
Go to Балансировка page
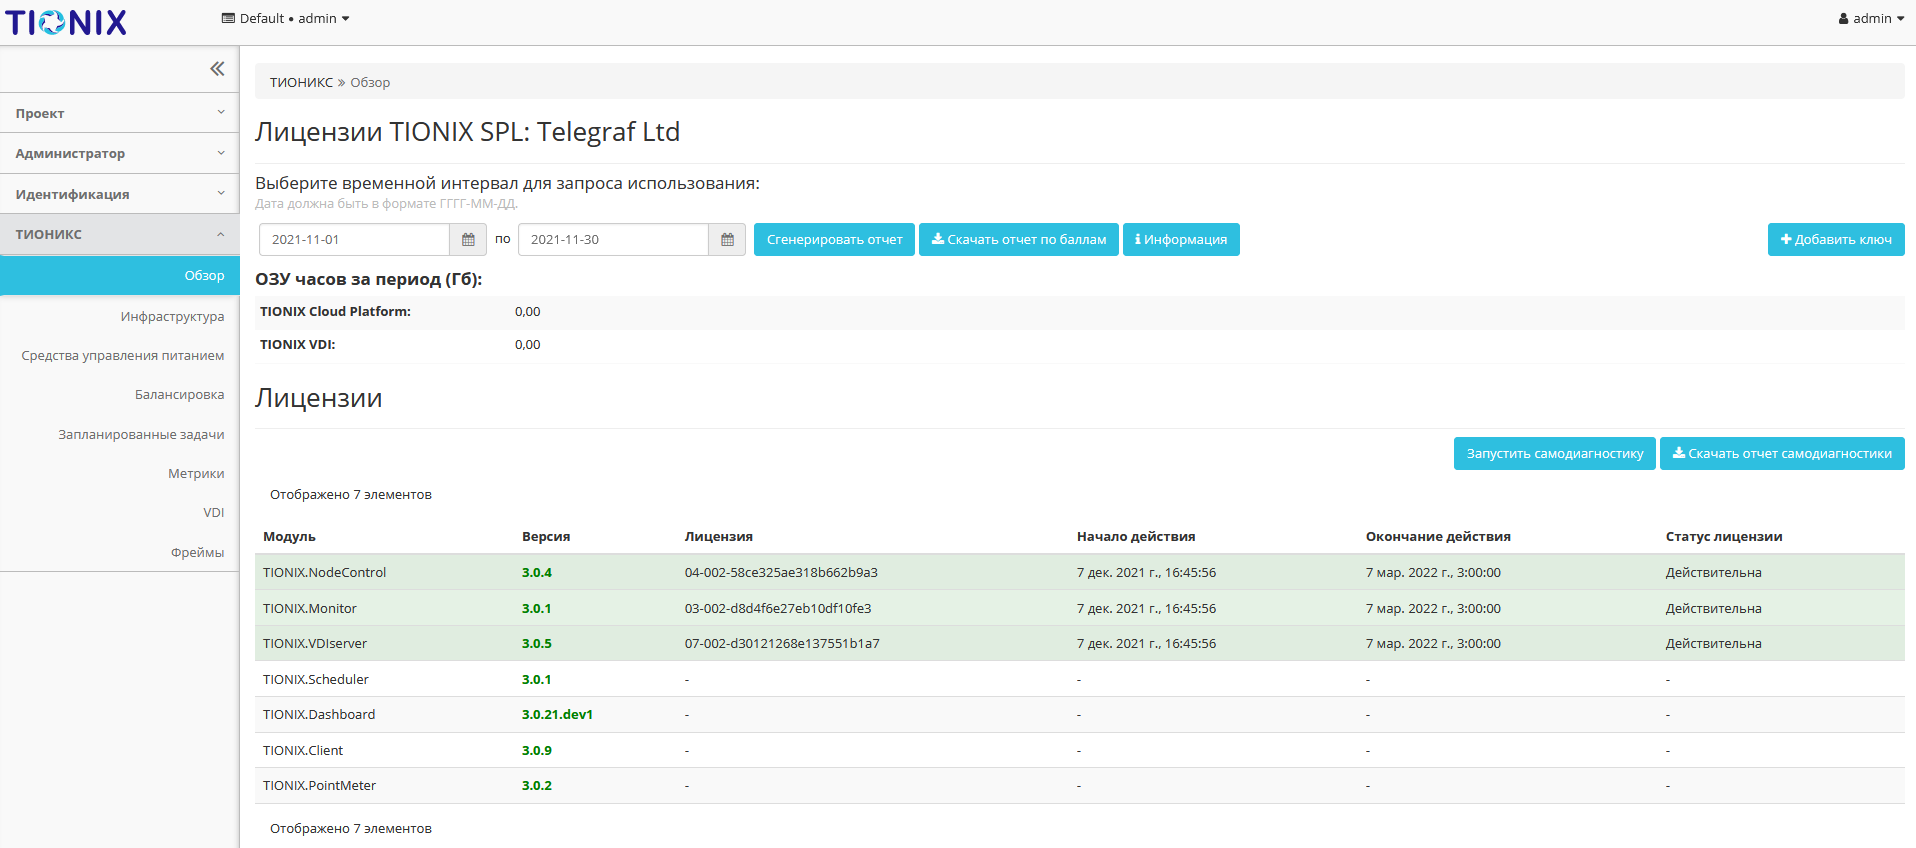[179, 394]
